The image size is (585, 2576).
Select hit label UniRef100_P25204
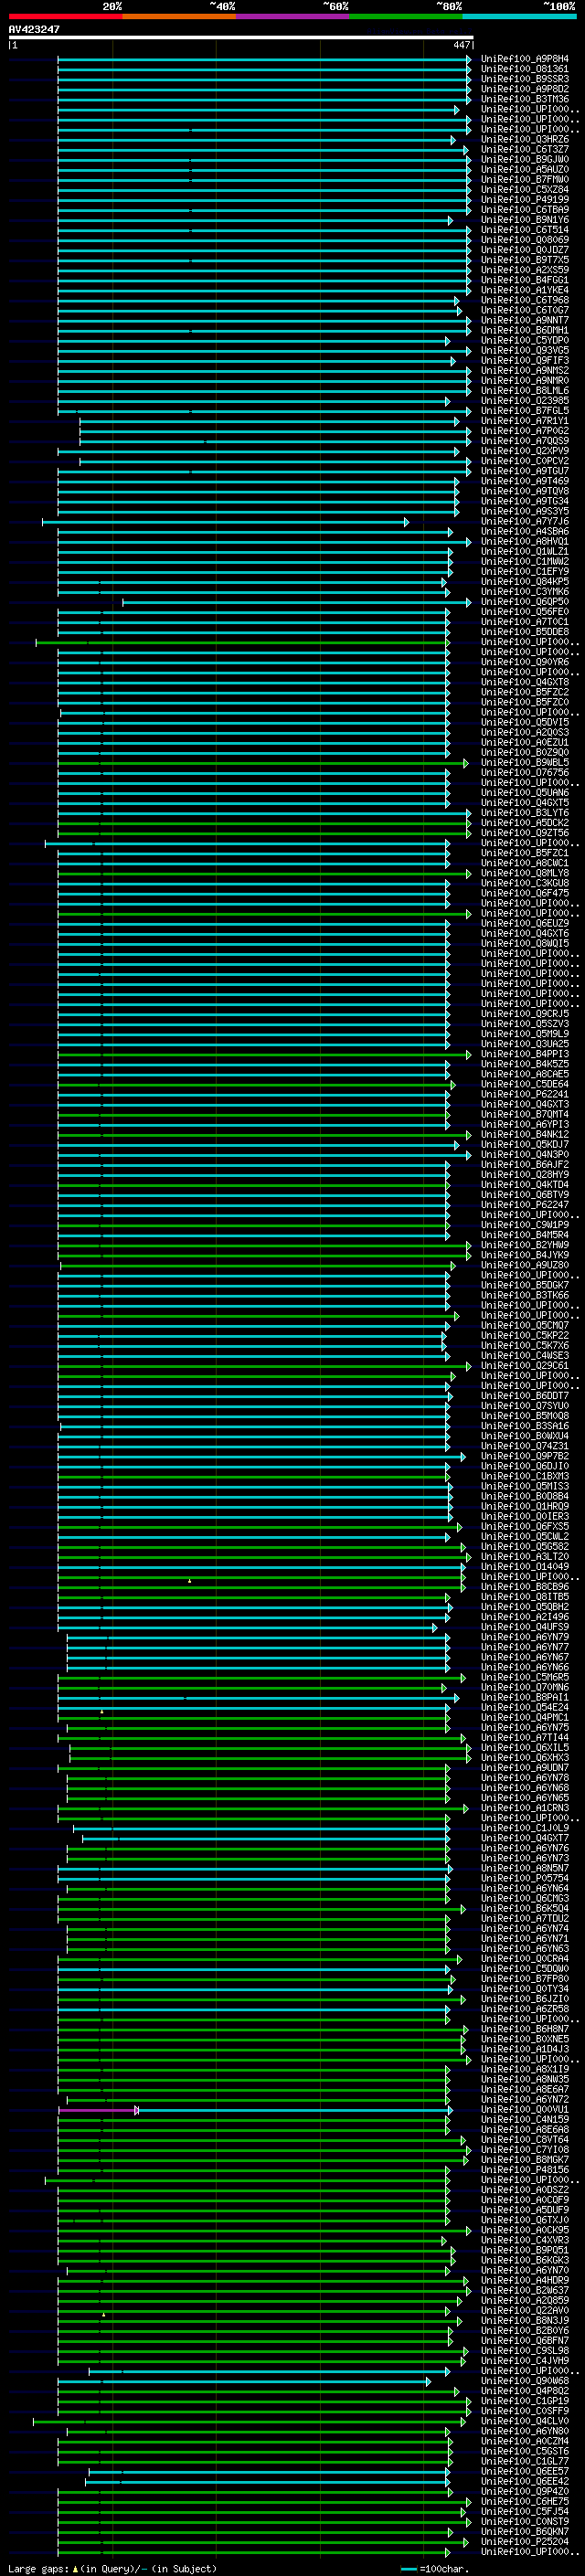coord(525,2542)
